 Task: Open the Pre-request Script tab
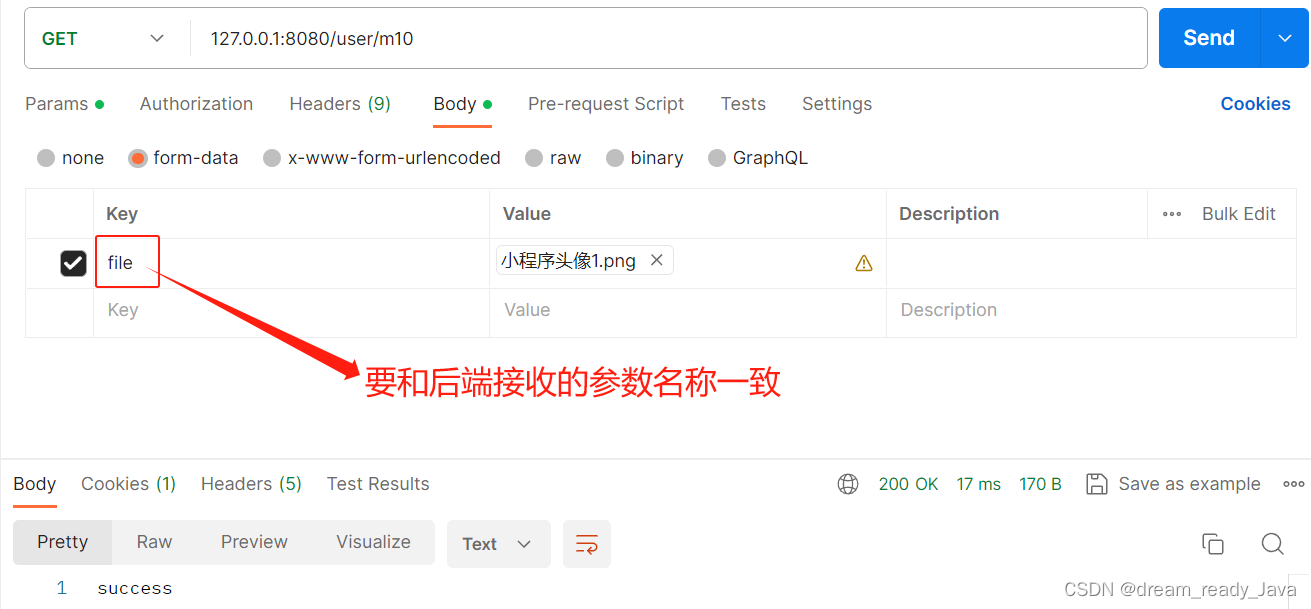pyautogui.click(x=606, y=104)
